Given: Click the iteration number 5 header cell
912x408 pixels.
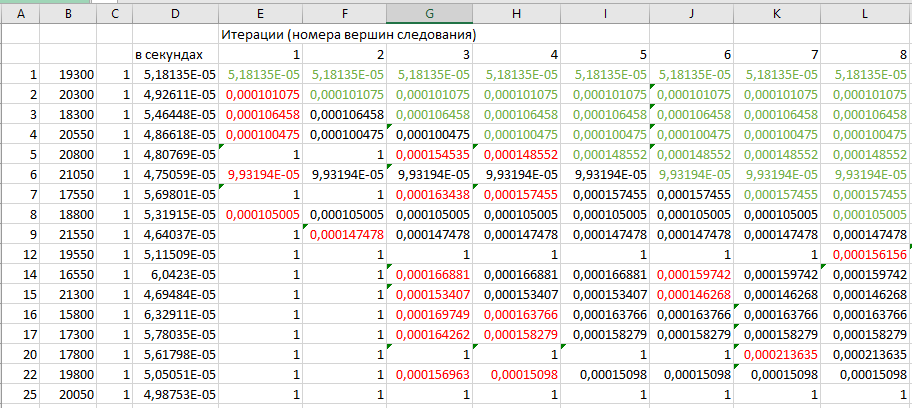Looking at the screenshot, I should [x=605, y=55].
